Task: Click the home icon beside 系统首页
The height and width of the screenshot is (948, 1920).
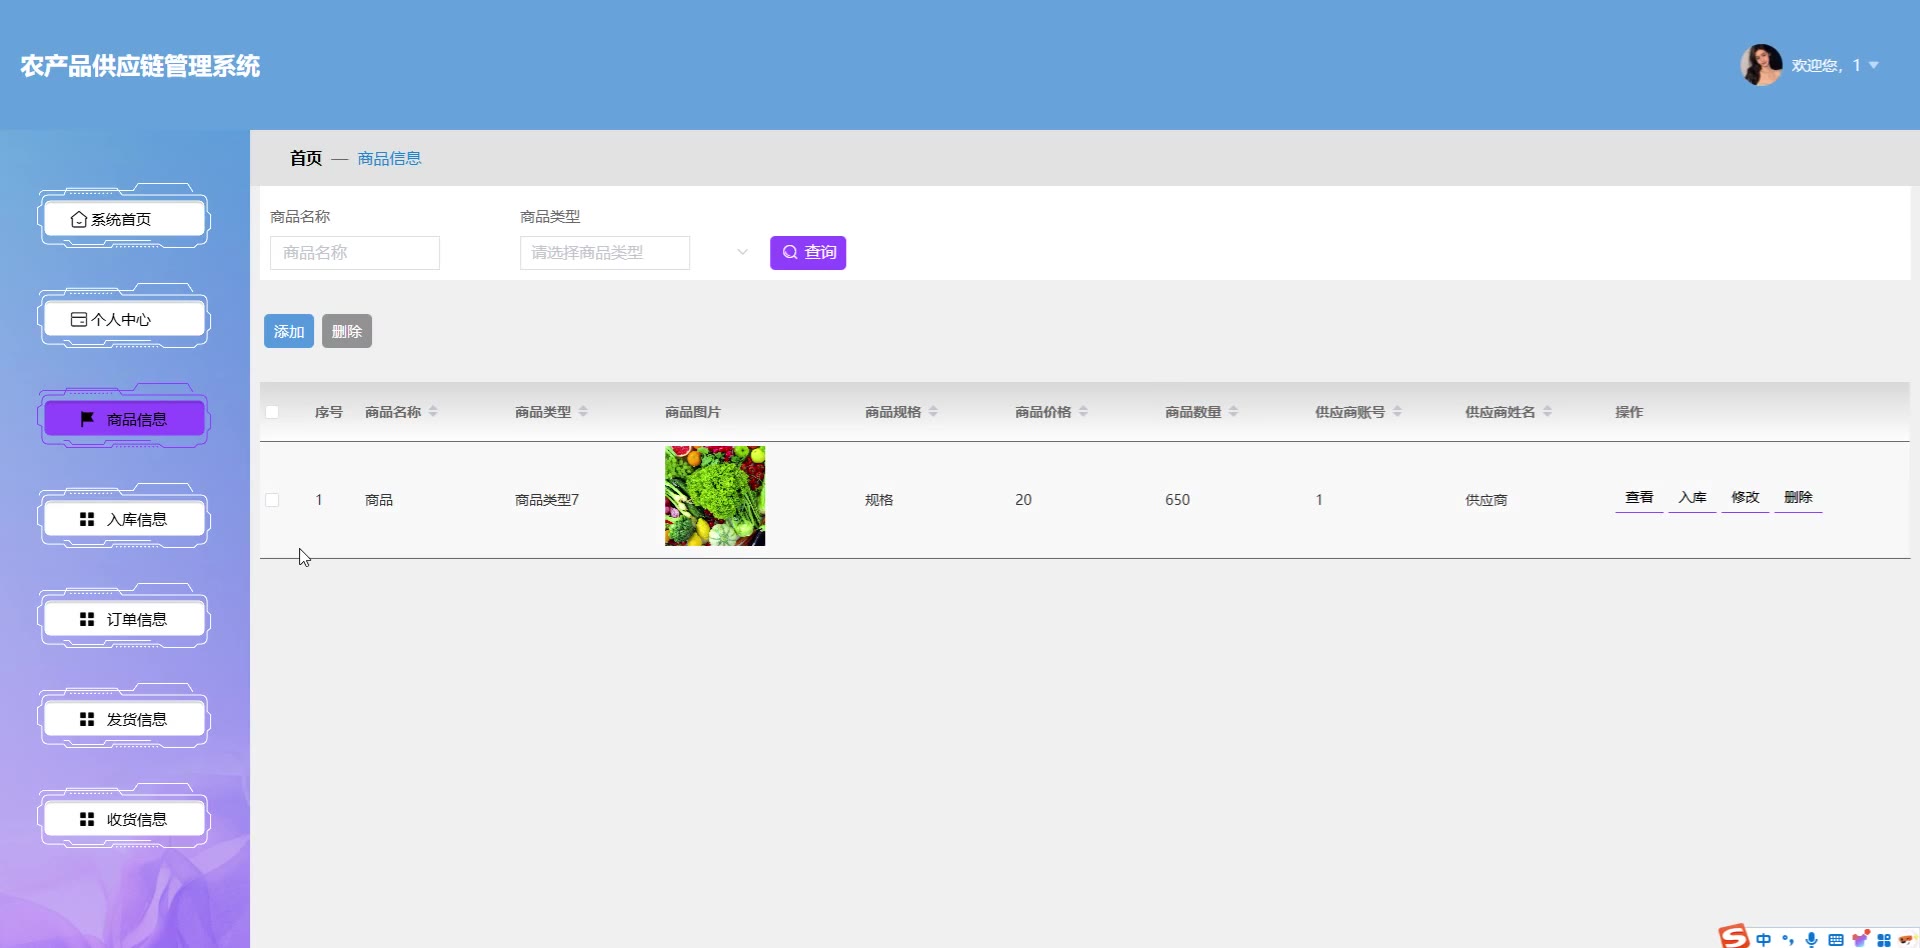Action: point(79,219)
